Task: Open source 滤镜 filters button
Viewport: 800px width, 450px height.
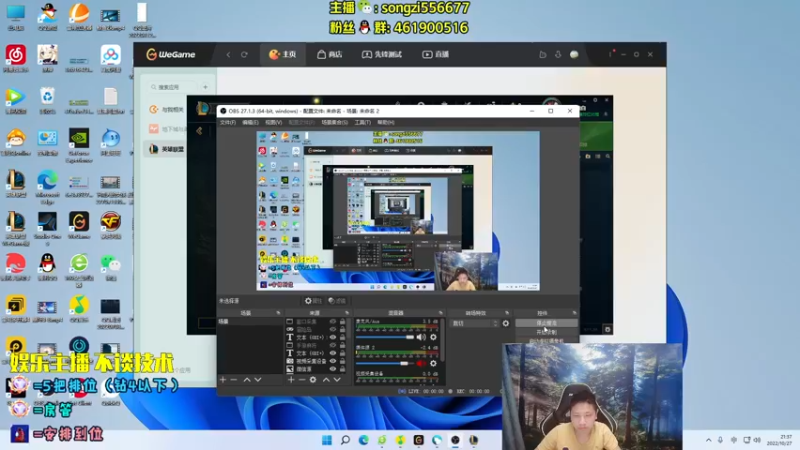Action: (337, 301)
